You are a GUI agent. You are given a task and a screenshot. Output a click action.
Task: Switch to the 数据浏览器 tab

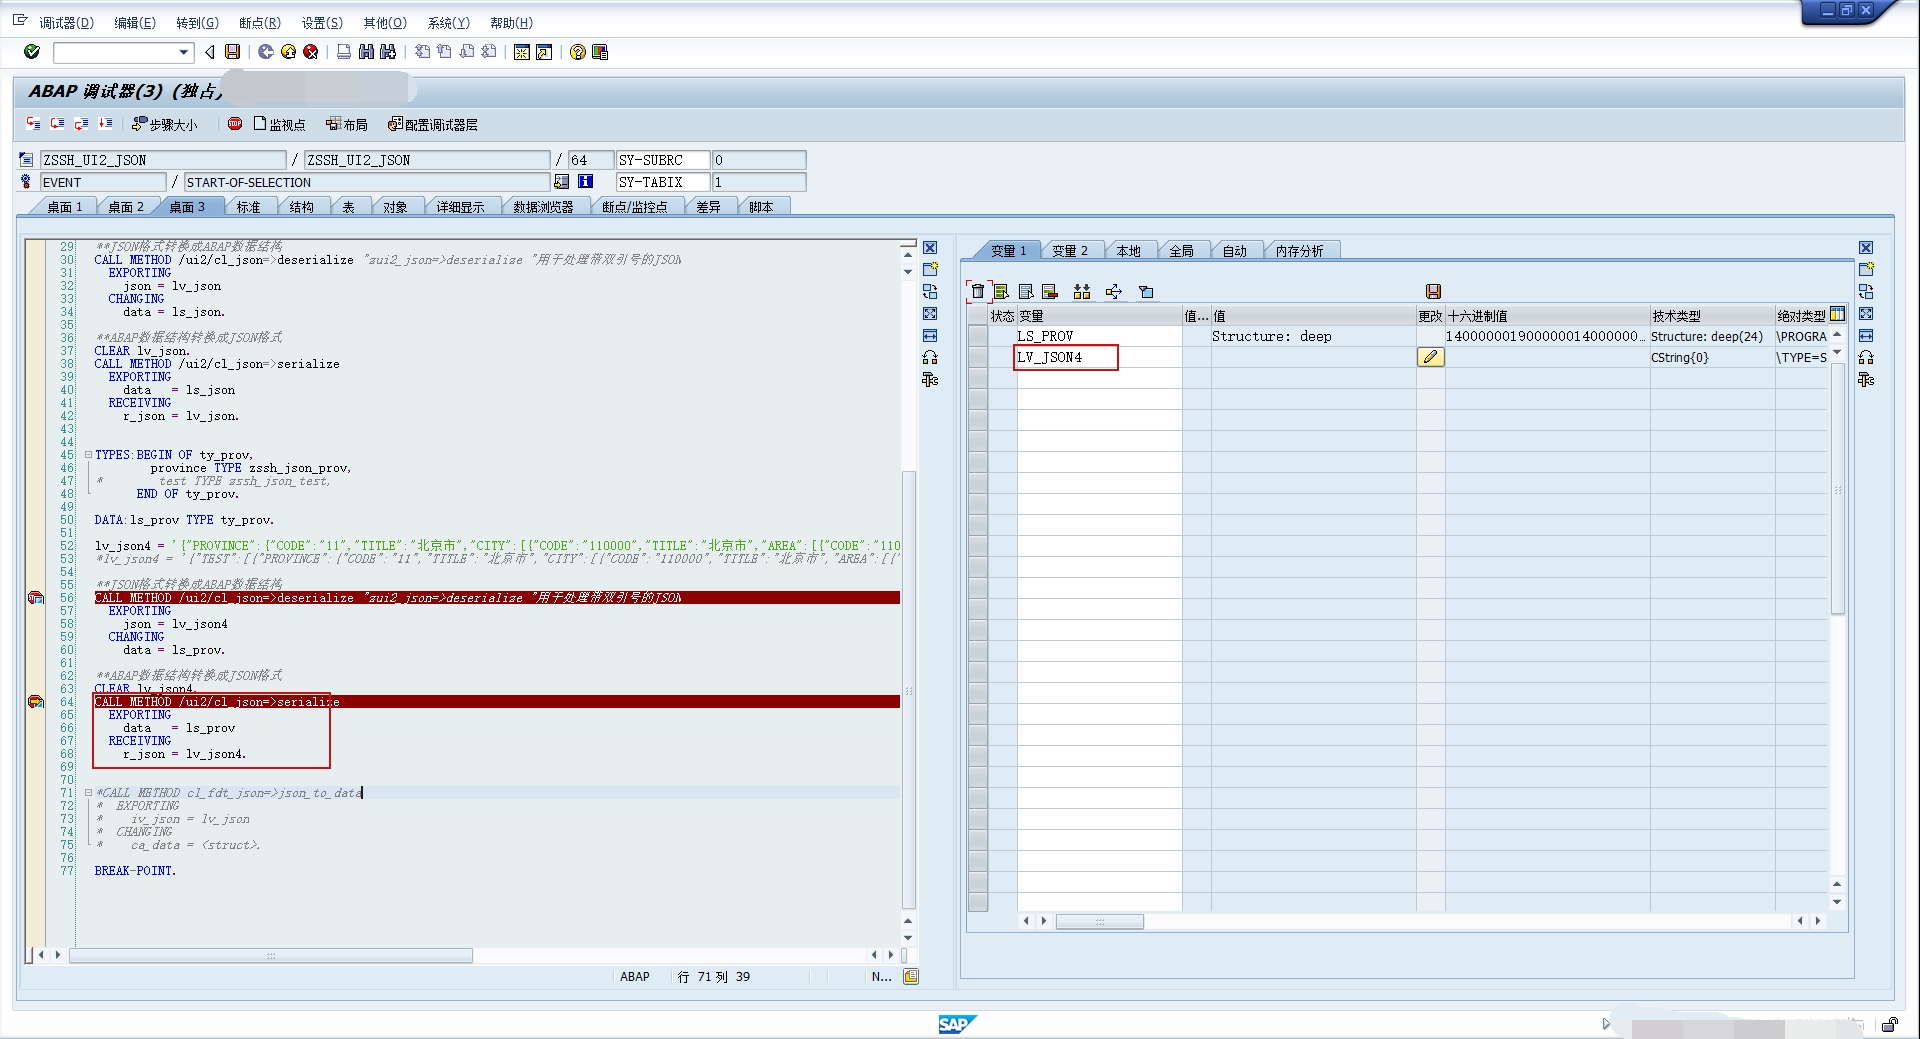pos(543,207)
